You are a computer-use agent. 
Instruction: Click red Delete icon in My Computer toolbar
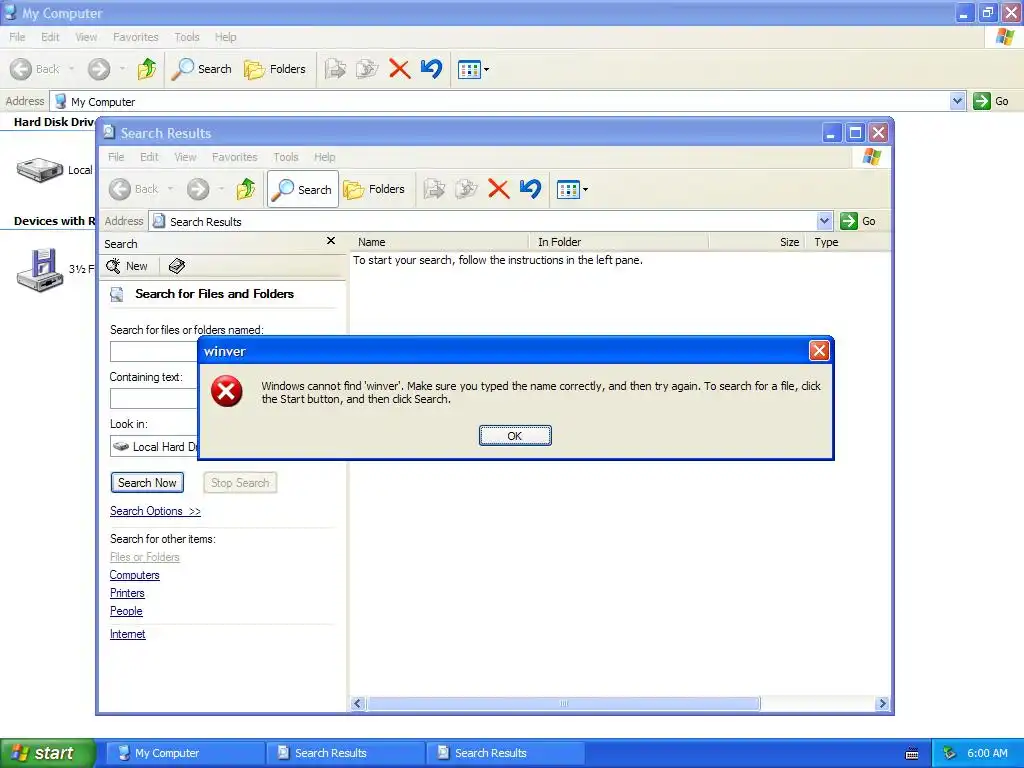click(399, 69)
